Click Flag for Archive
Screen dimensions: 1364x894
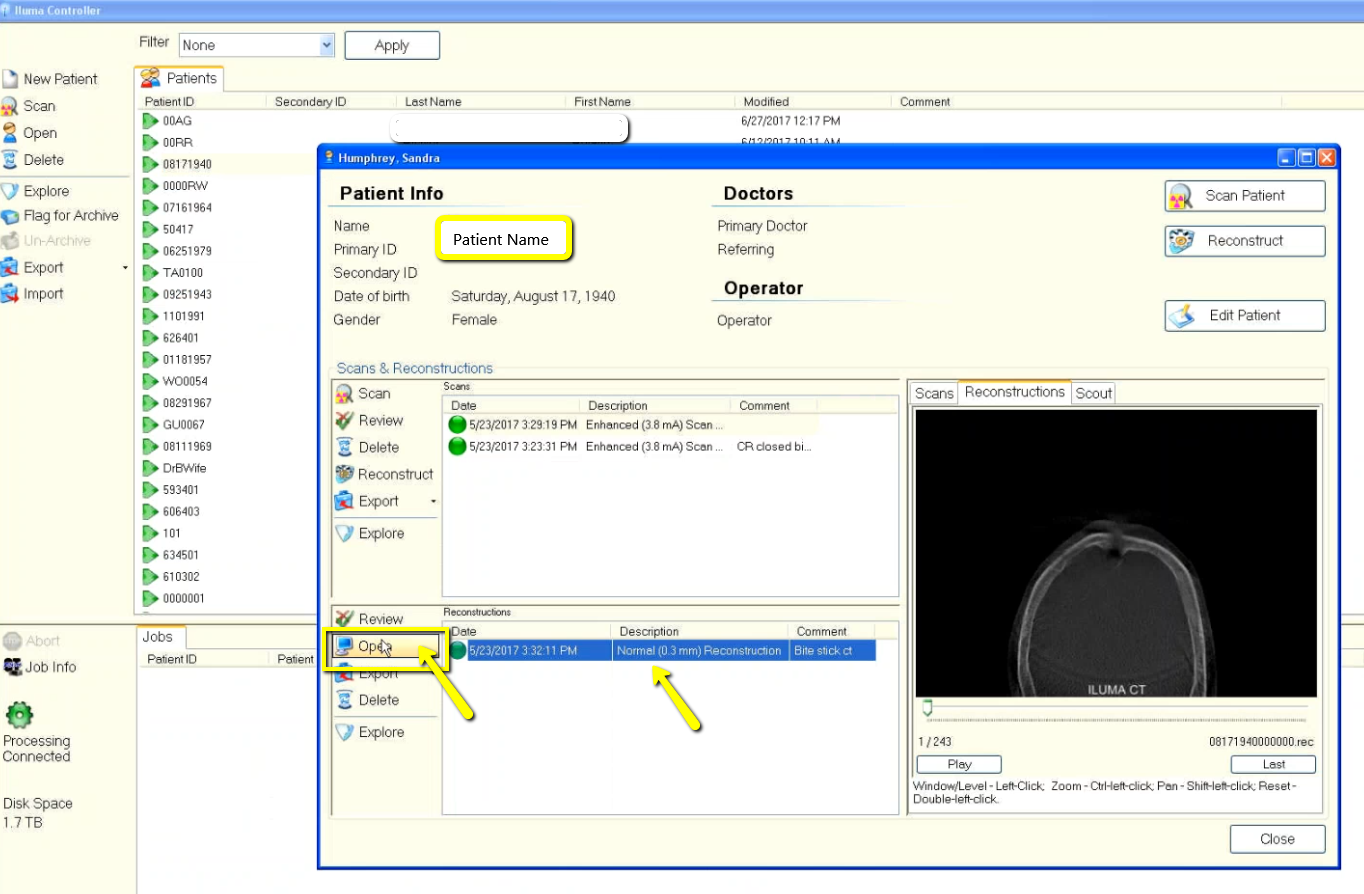61,215
